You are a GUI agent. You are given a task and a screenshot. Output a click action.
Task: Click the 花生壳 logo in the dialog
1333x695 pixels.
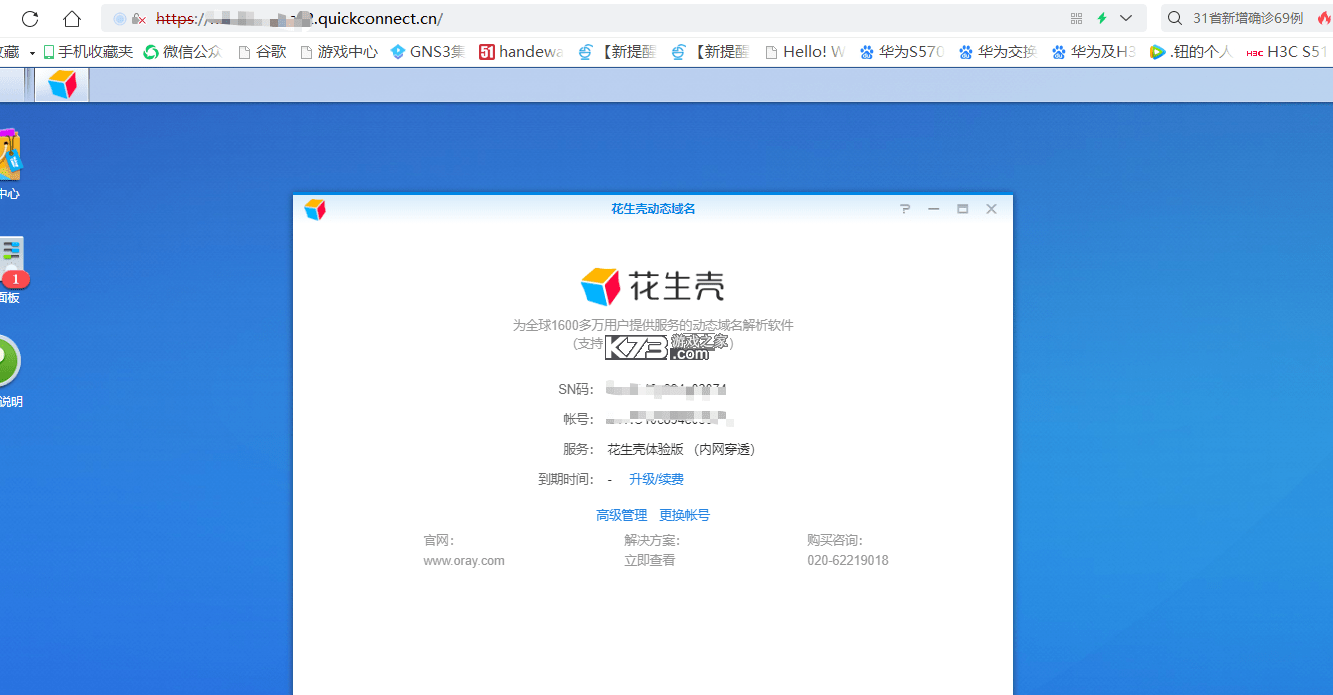pos(653,287)
